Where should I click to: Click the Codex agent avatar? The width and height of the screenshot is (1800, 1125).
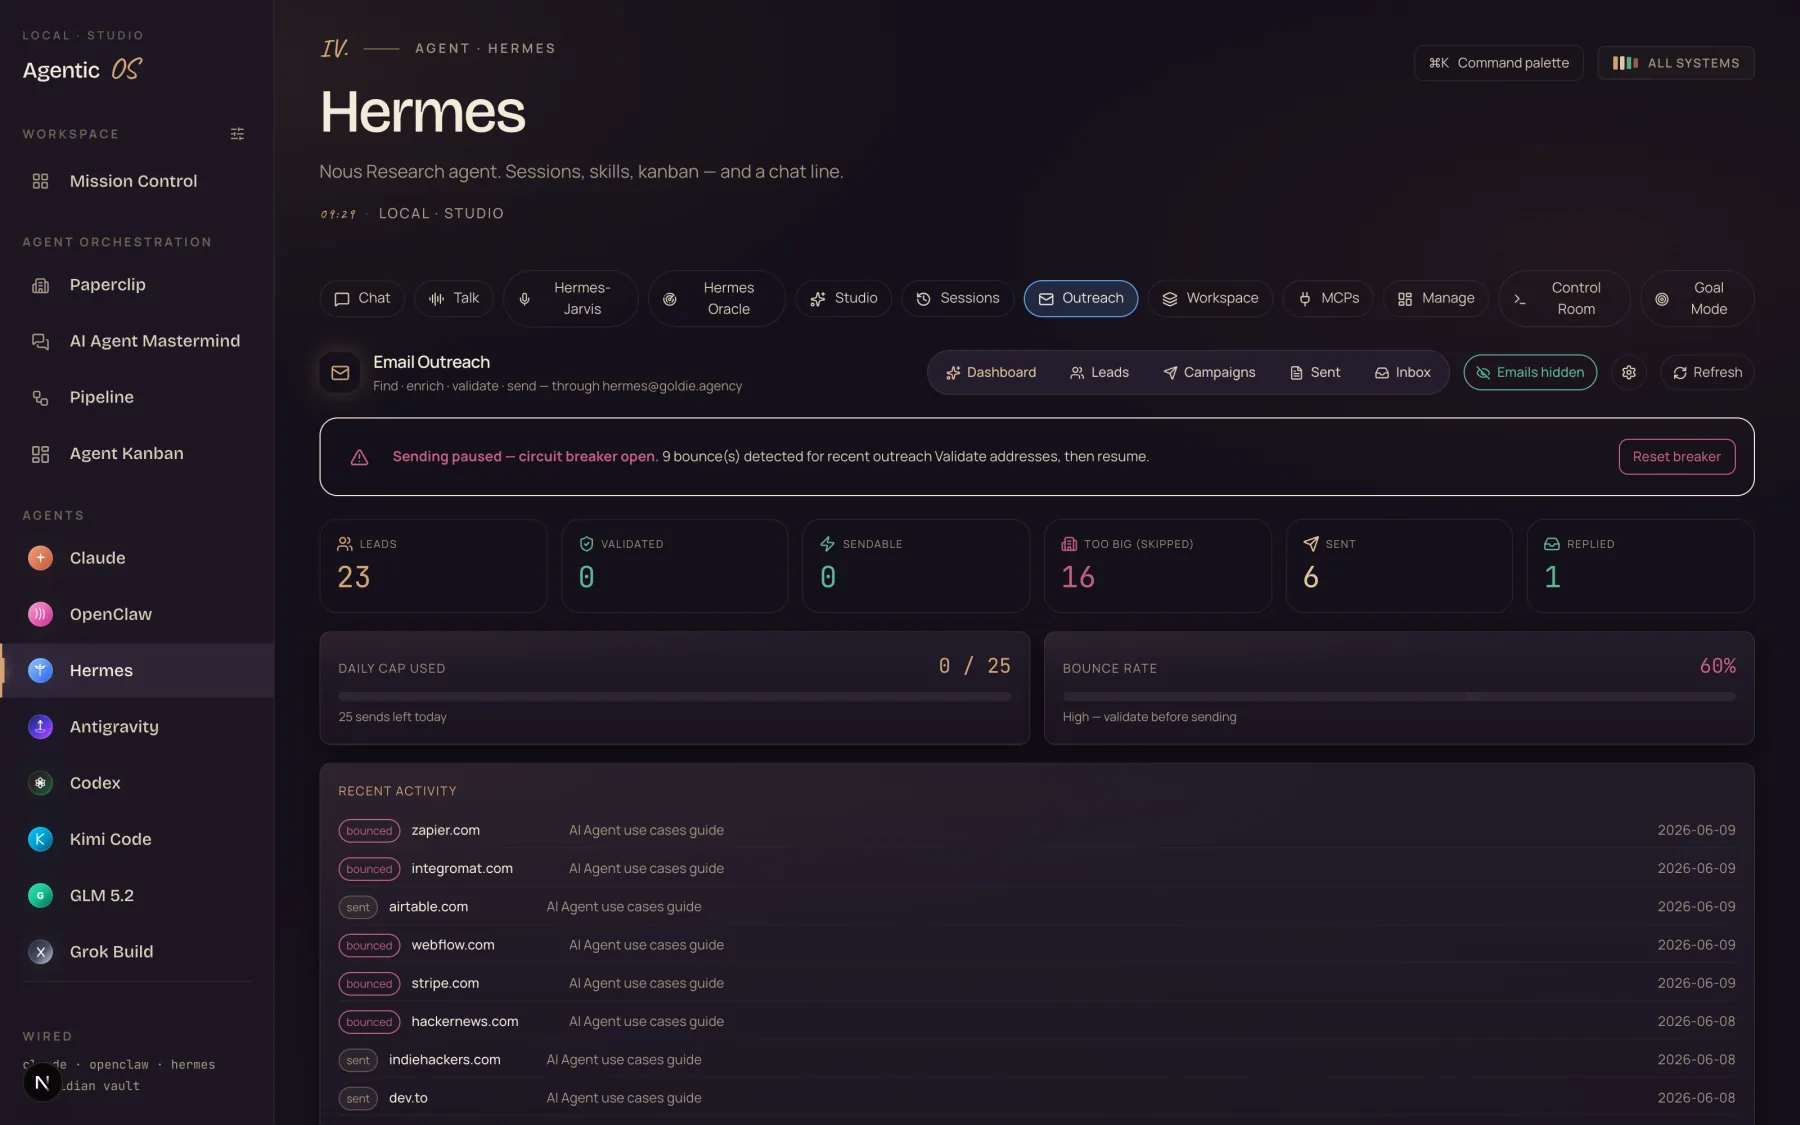pos(40,783)
